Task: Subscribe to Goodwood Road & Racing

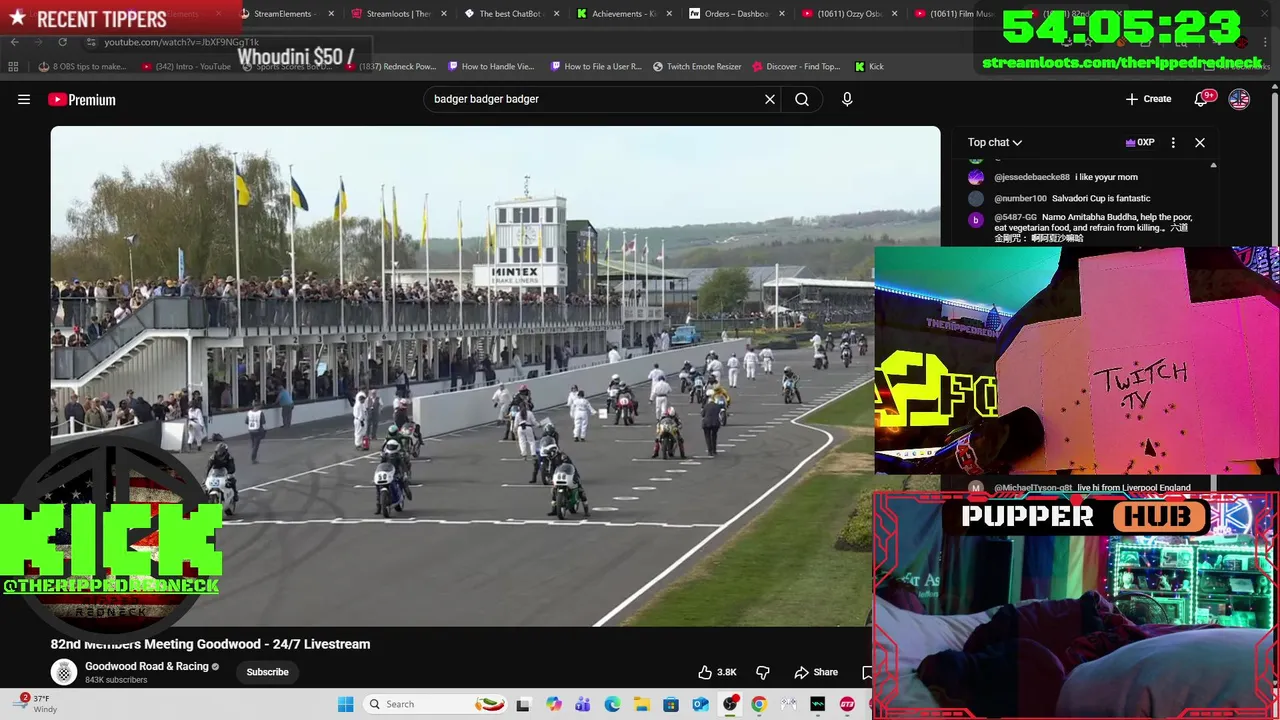Action: [x=267, y=672]
